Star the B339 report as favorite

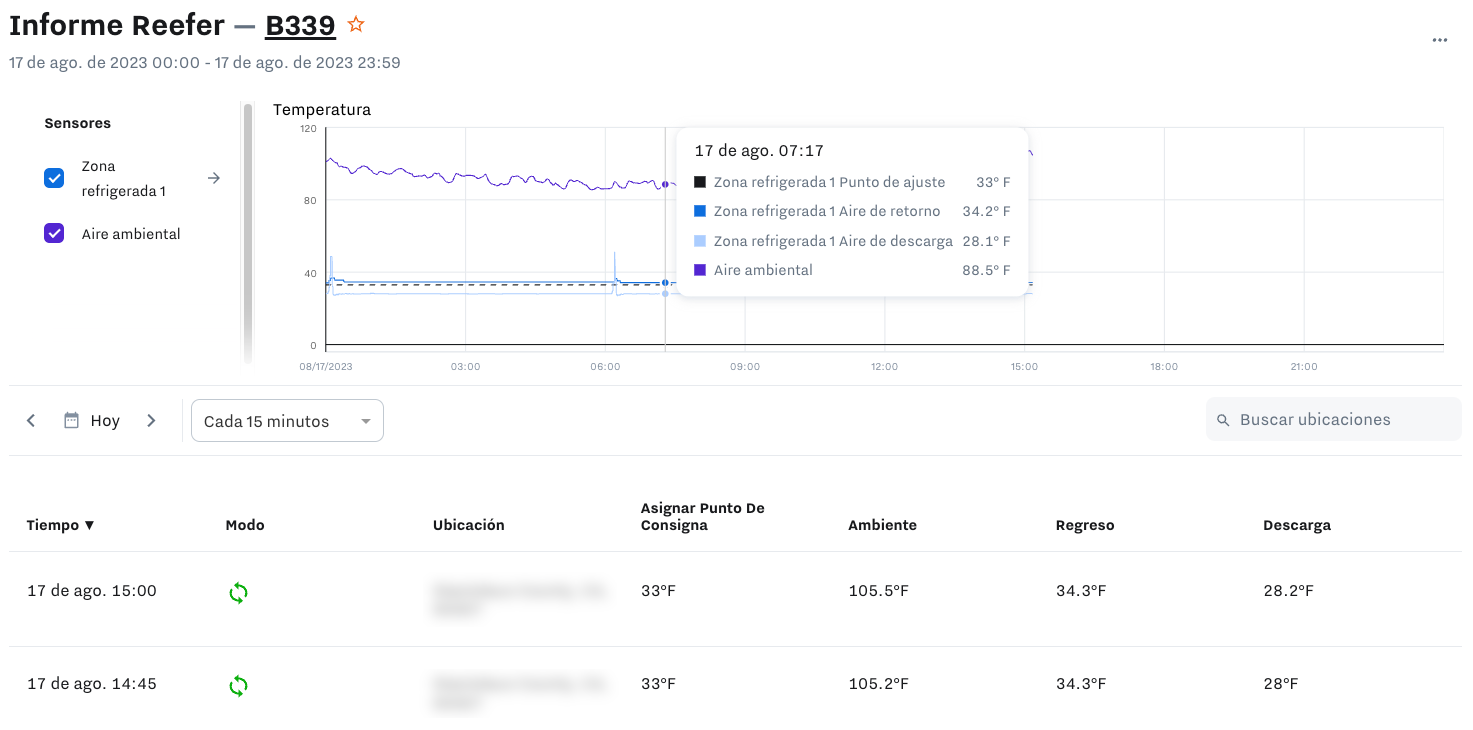coord(356,25)
